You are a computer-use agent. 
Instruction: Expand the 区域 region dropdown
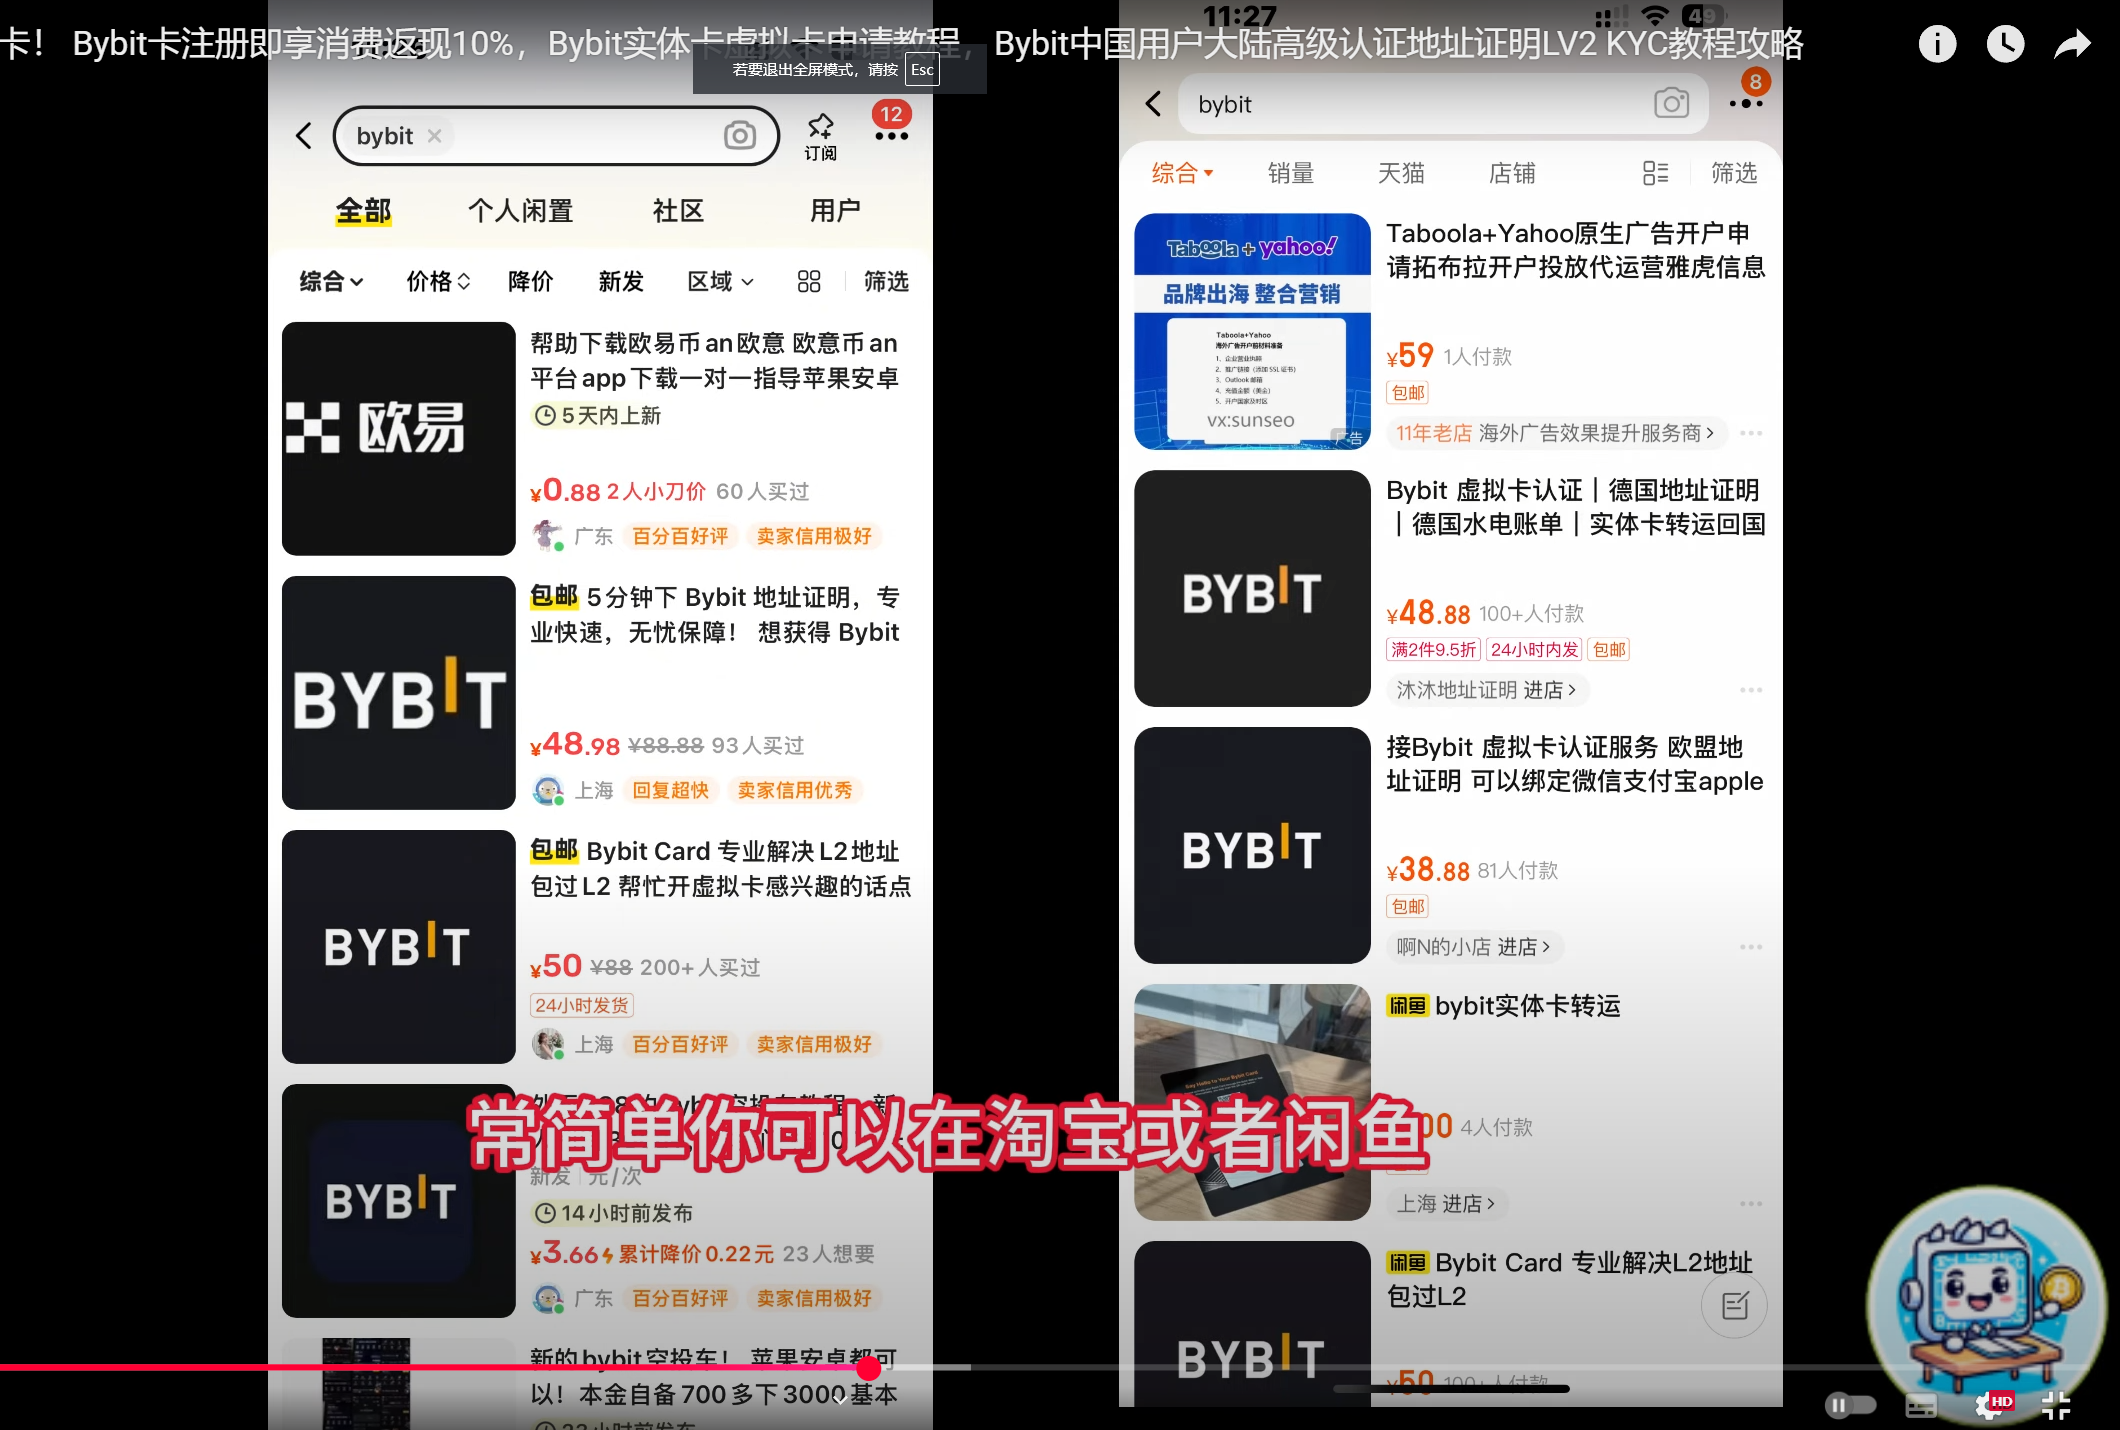point(720,282)
